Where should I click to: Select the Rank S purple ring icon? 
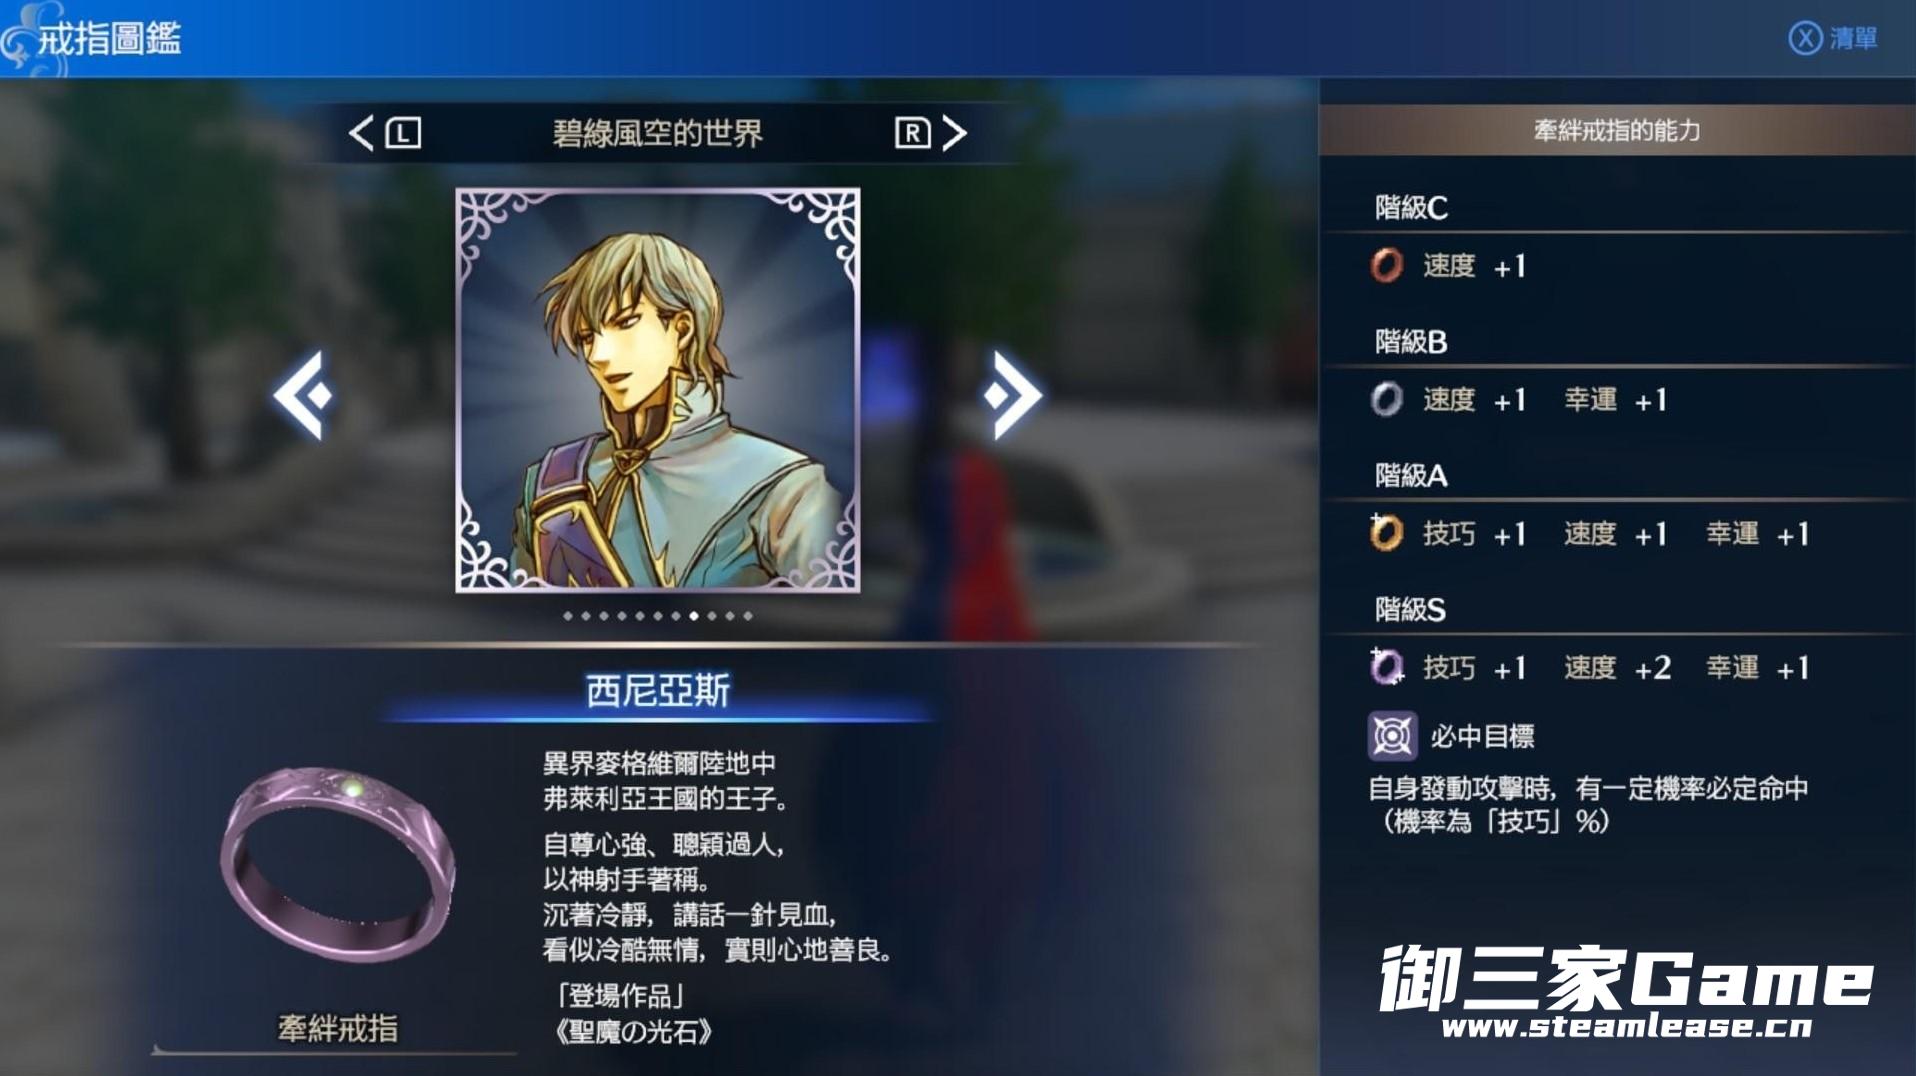(1386, 667)
